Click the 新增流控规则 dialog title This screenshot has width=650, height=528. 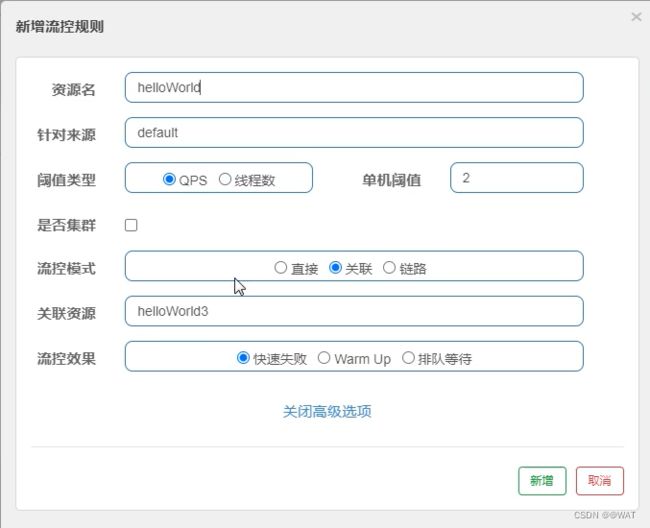point(60,27)
